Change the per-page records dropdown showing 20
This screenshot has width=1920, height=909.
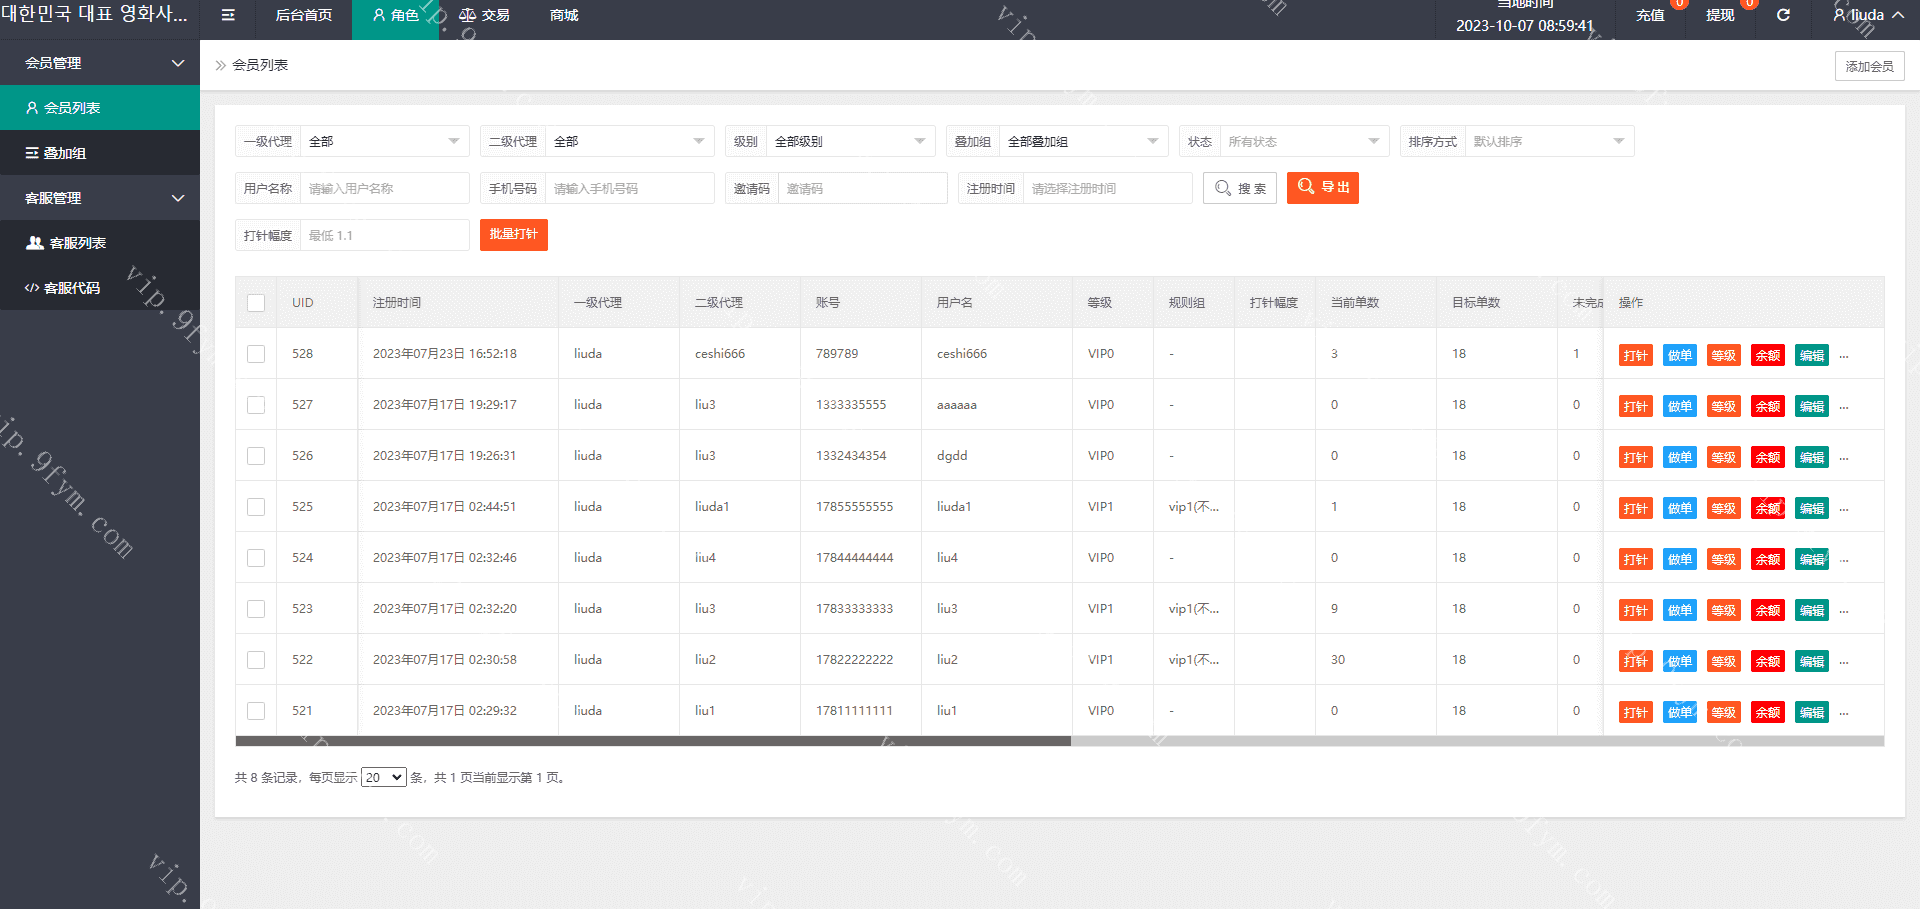click(383, 778)
